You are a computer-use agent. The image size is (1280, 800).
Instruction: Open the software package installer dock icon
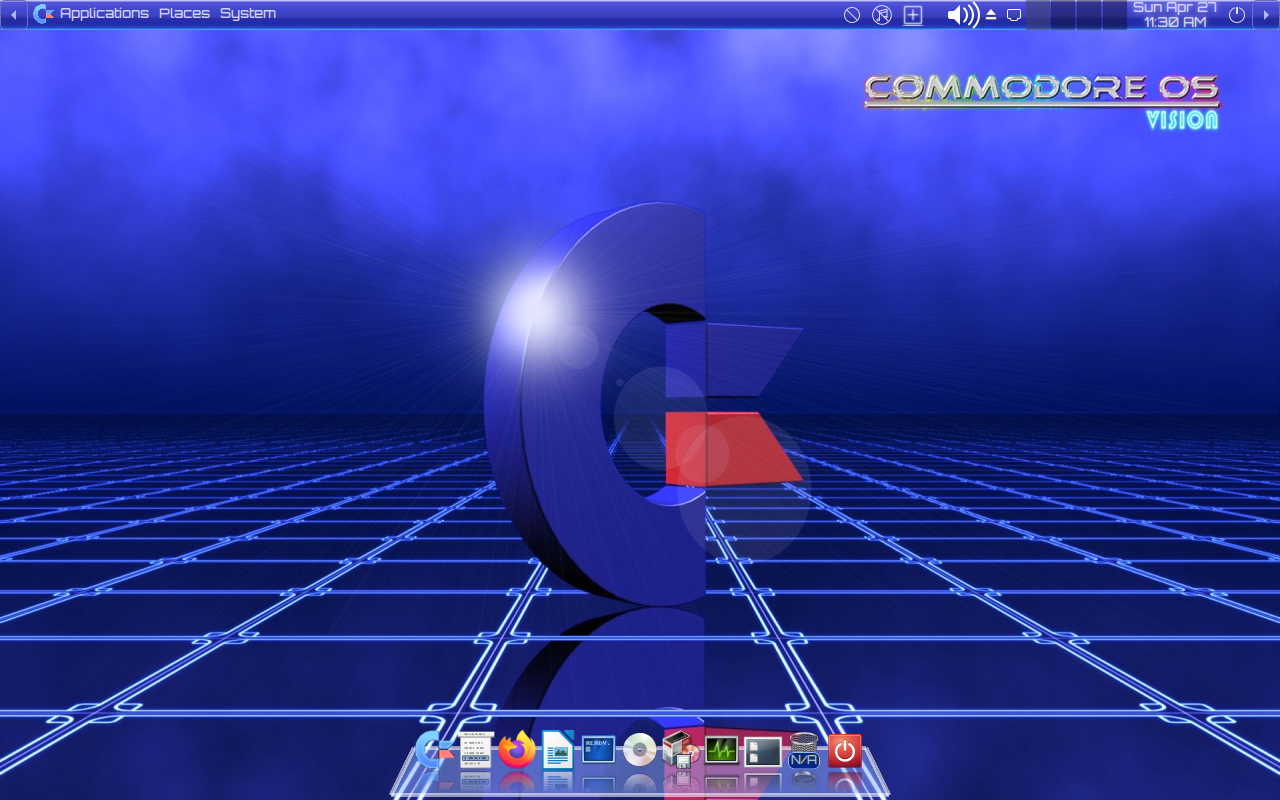(680, 750)
